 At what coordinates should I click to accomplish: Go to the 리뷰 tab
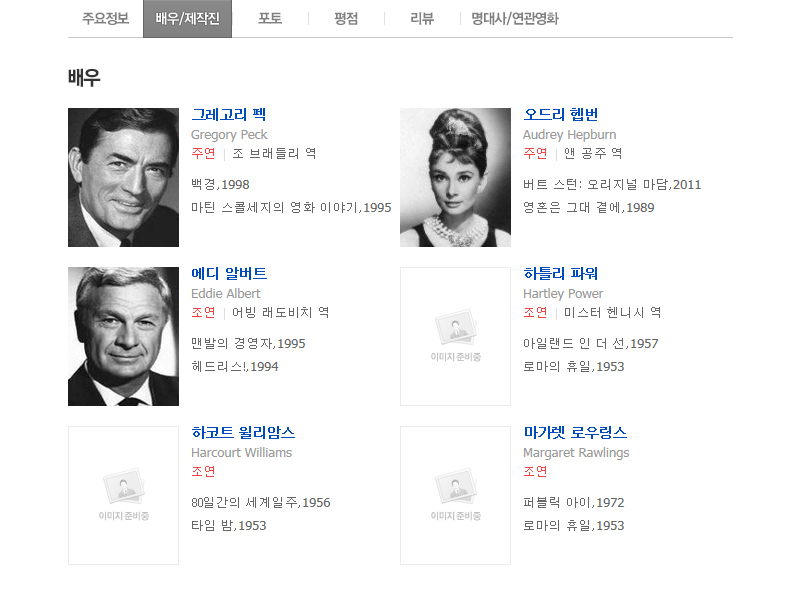pyautogui.click(x=422, y=19)
